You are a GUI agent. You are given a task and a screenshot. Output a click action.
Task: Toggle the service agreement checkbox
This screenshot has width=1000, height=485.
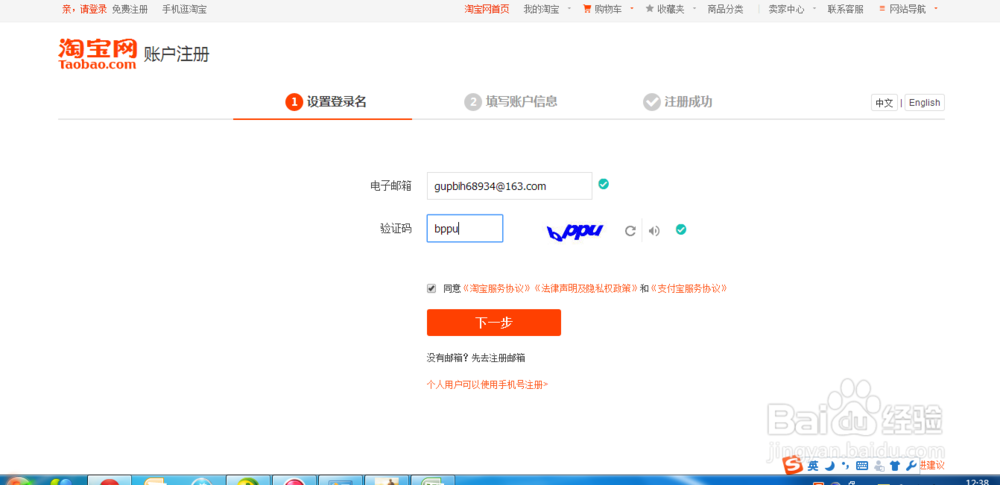pyautogui.click(x=432, y=288)
